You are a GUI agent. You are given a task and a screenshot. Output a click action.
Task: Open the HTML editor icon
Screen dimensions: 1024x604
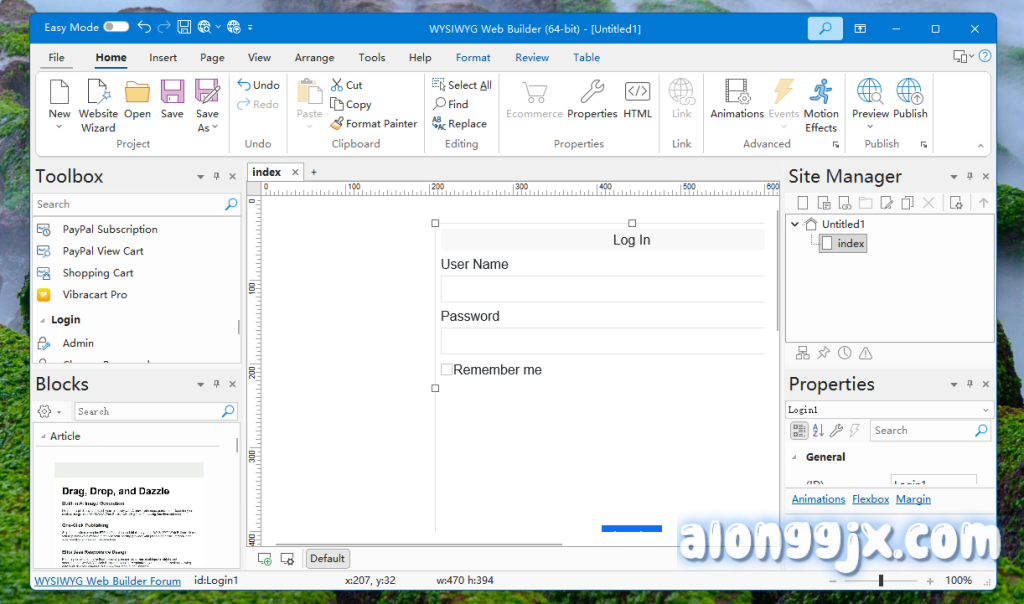point(637,101)
